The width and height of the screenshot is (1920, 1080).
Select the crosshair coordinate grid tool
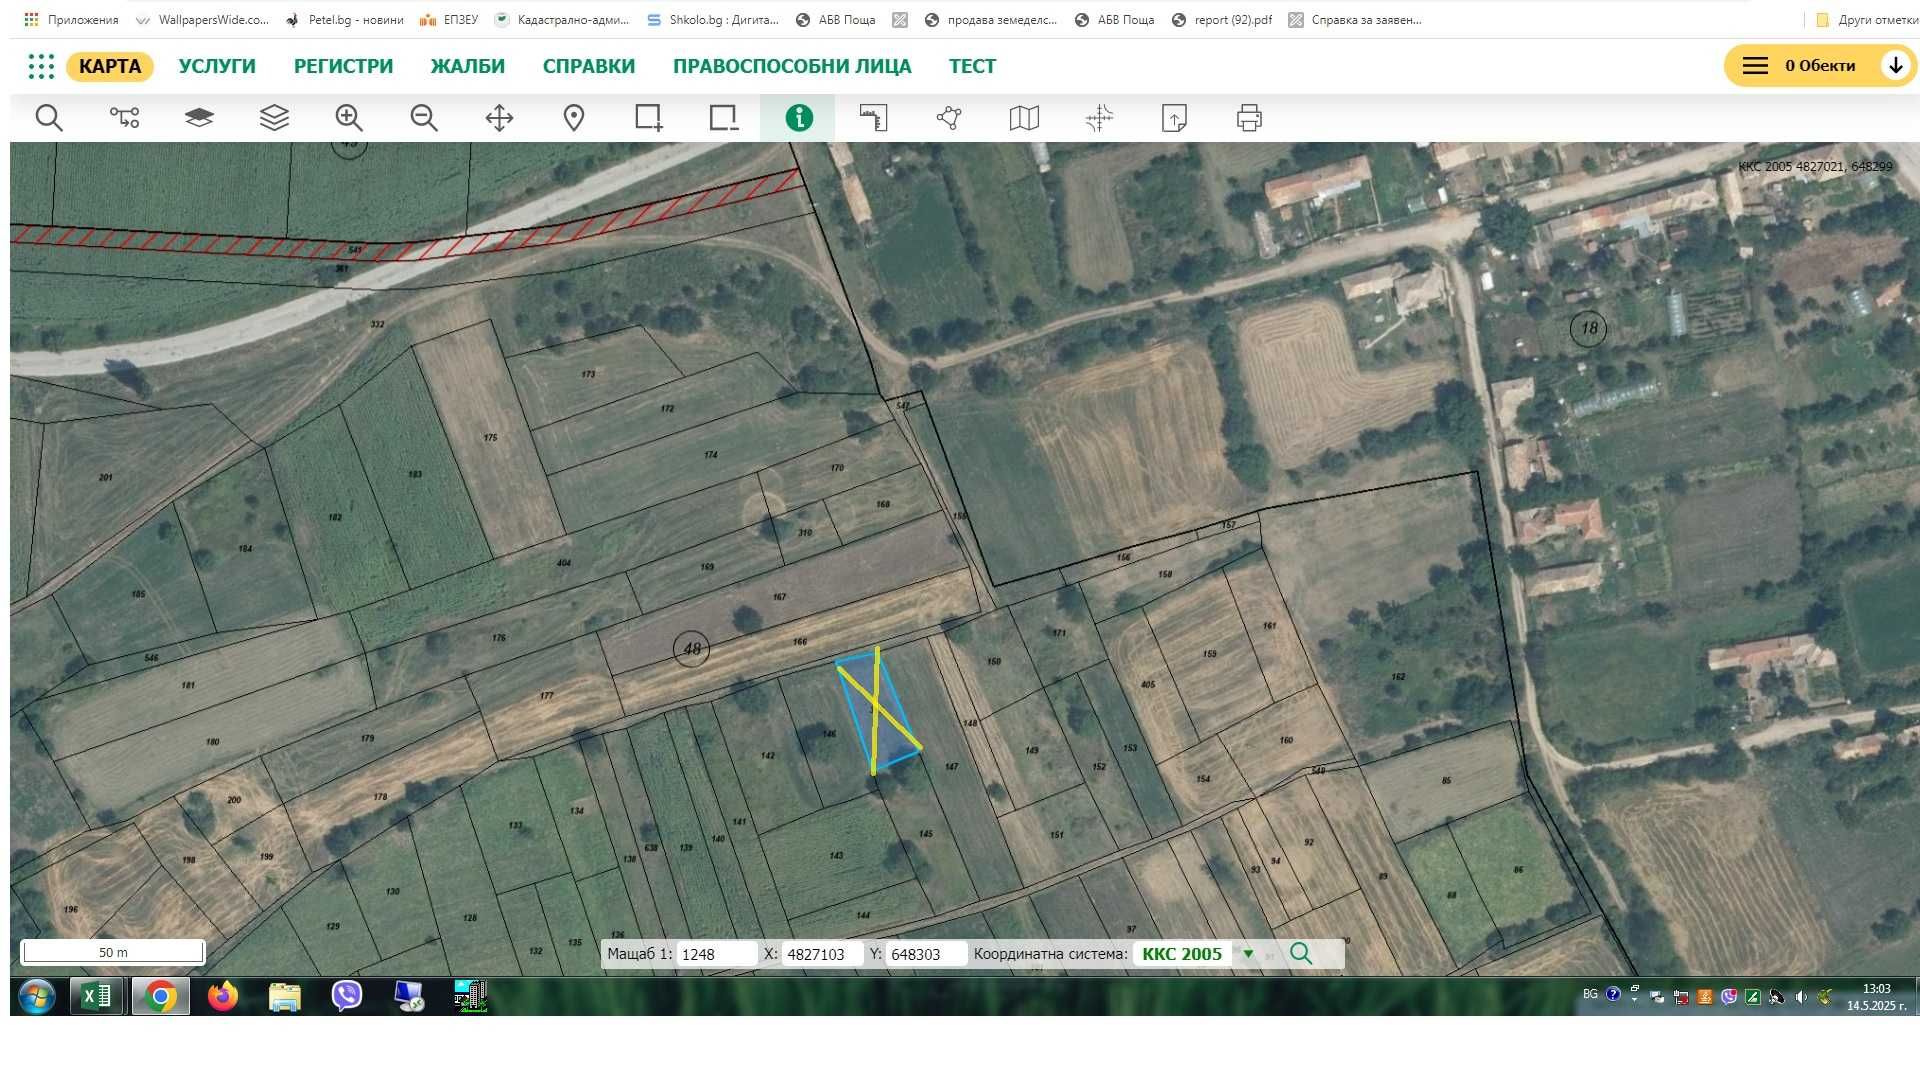(1099, 118)
